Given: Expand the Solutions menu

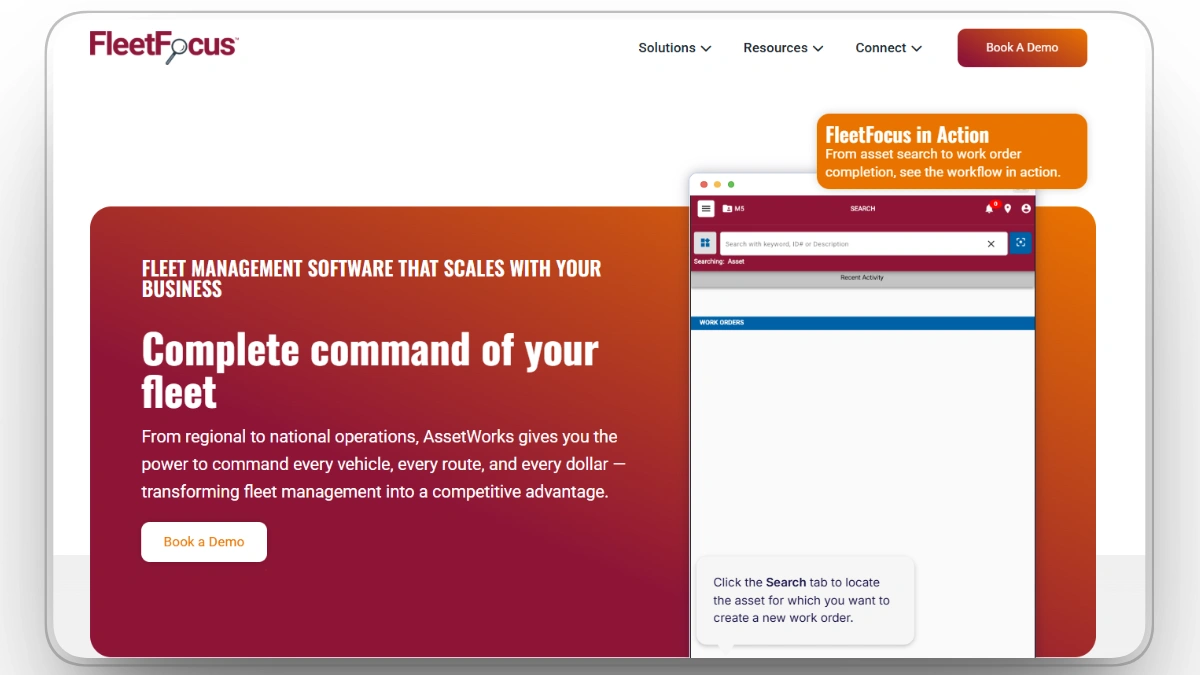Looking at the screenshot, I should click(x=675, y=48).
